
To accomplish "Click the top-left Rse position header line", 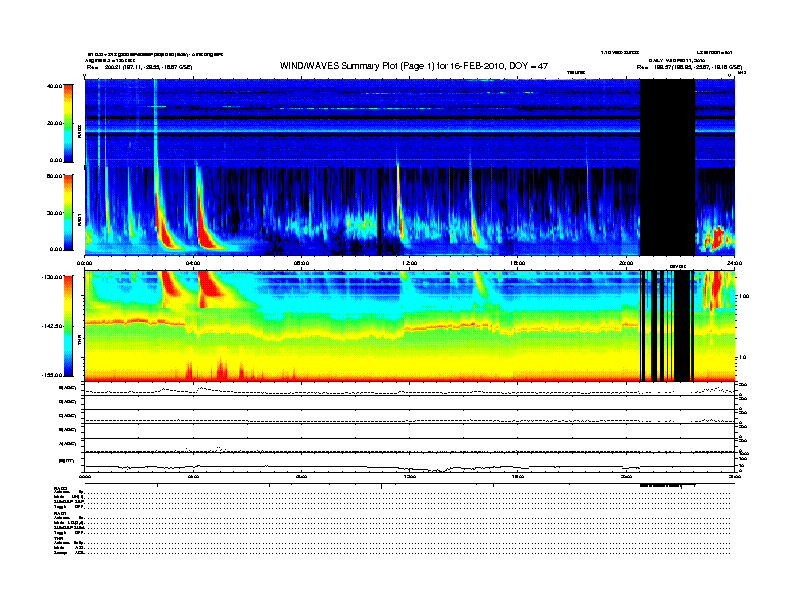I will (x=139, y=67).
